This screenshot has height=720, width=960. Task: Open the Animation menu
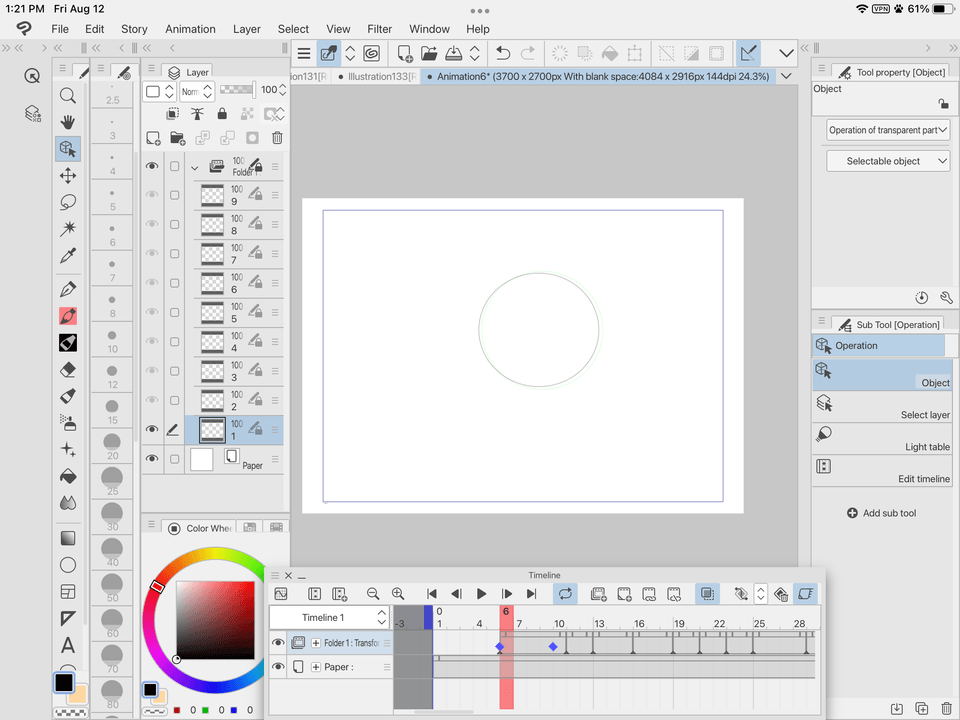190,29
